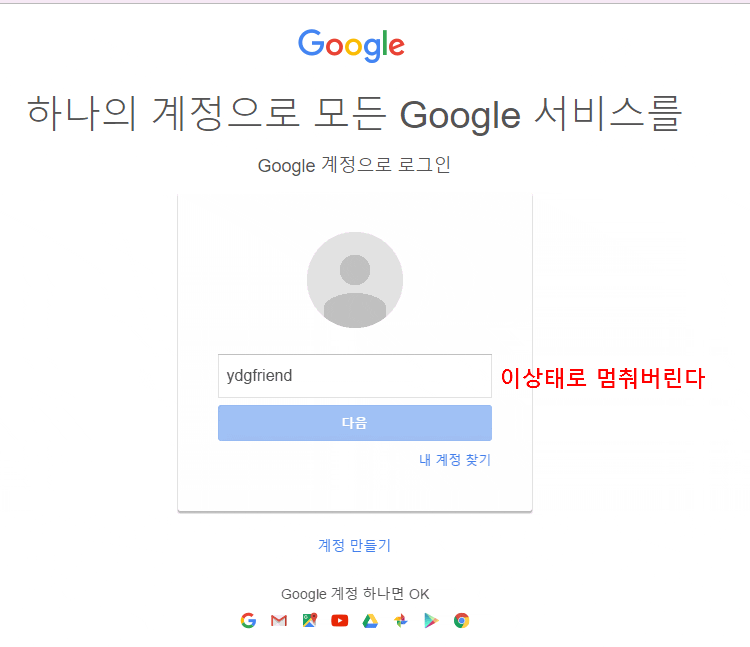Image resolution: width=750 pixels, height=647 pixels.
Task: Open the 내 계정 찾기 link
Action: coord(455,460)
